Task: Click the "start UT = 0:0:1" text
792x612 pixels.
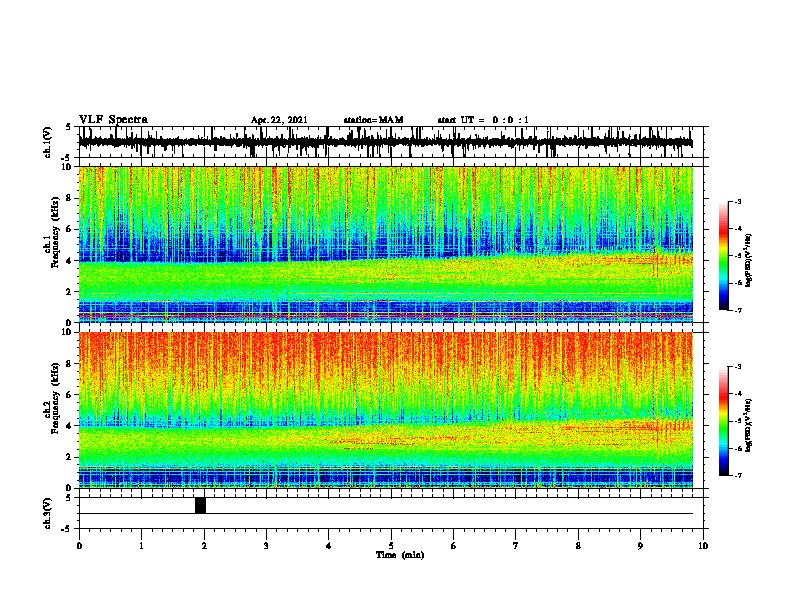Action: tap(483, 120)
